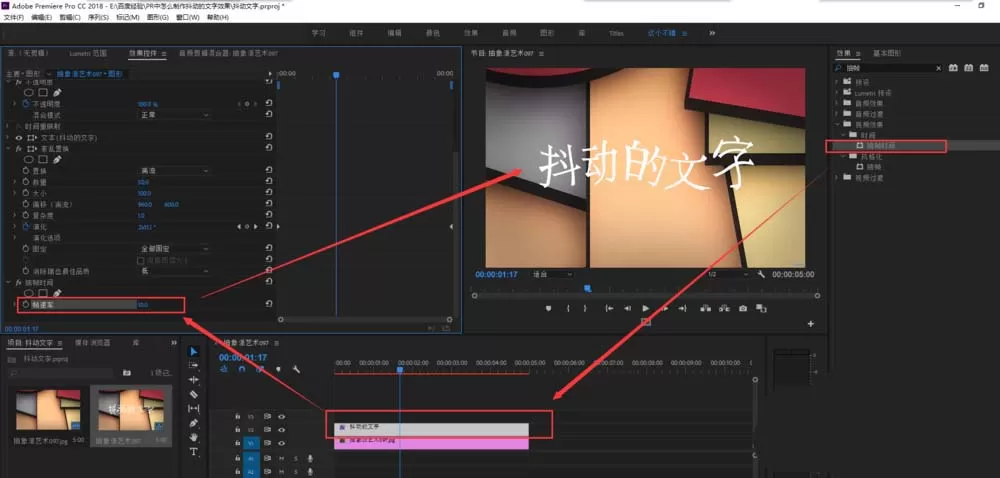
Task: Open timeline wrench display settings
Action: [x=297, y=369]
